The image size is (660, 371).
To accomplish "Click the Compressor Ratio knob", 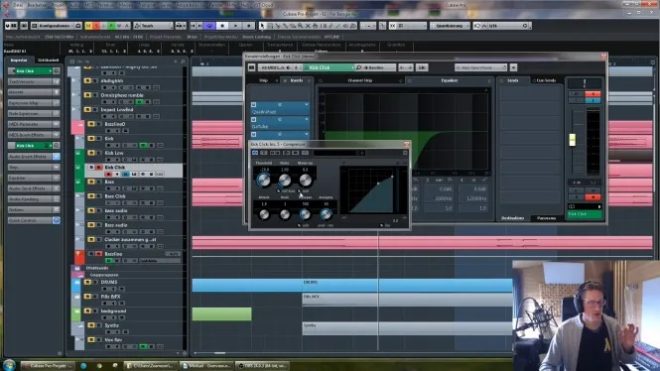I will (285, 180).
